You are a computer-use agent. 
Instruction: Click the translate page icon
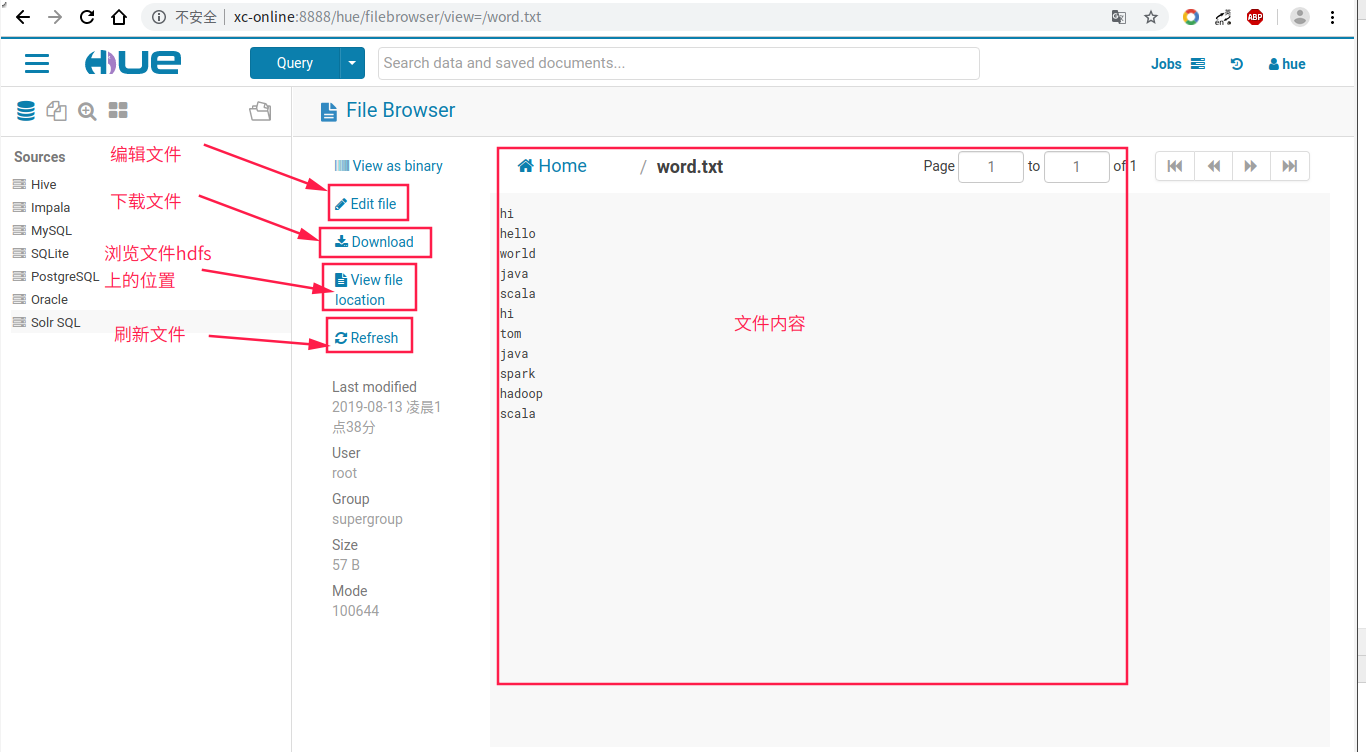point(1119,17)
